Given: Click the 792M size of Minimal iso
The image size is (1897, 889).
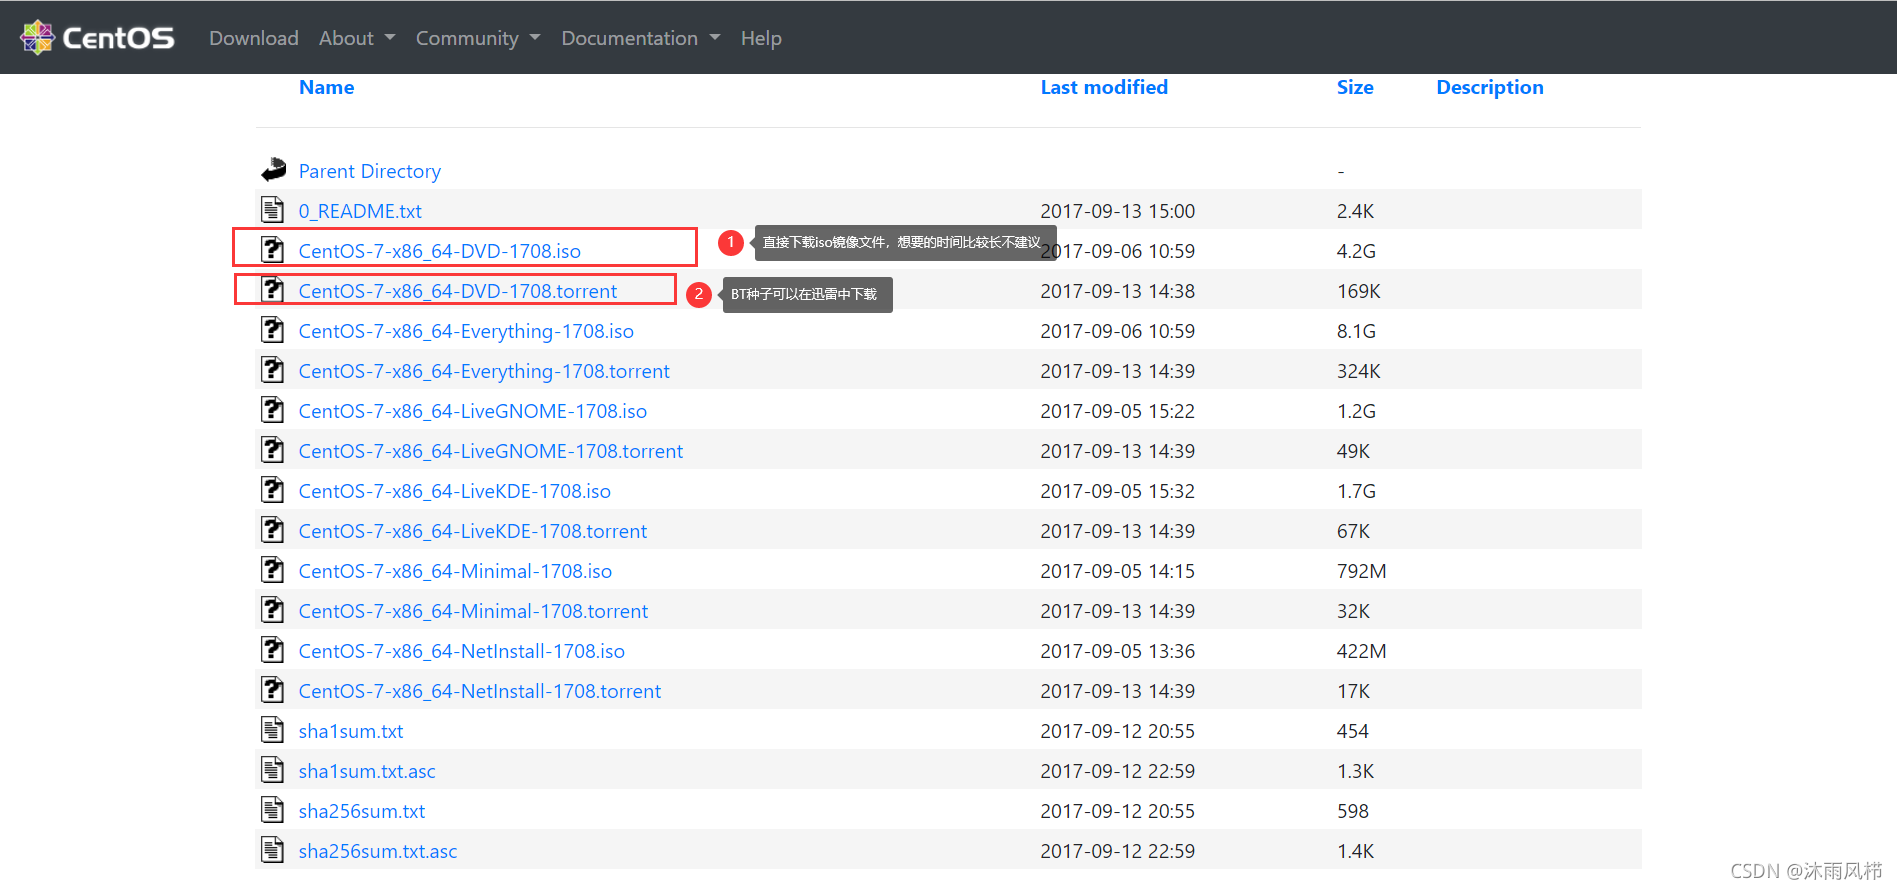Looking at the screenshot, I should [1361, 571].
